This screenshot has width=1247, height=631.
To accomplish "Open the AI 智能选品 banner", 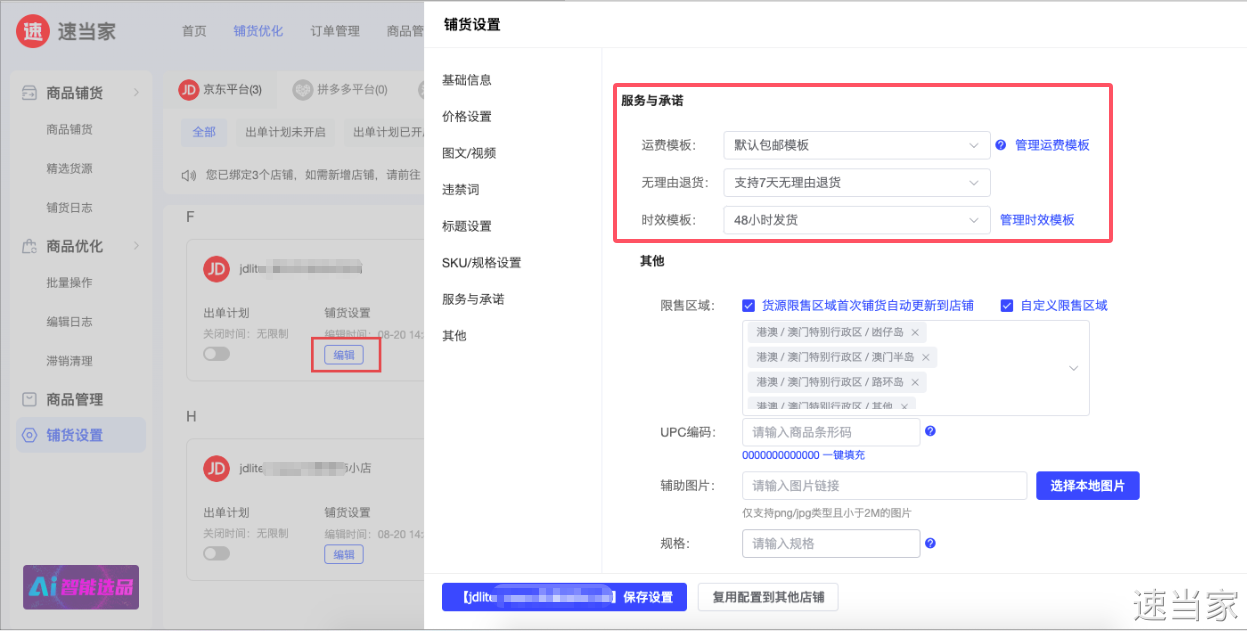I will tap(81, 587).
